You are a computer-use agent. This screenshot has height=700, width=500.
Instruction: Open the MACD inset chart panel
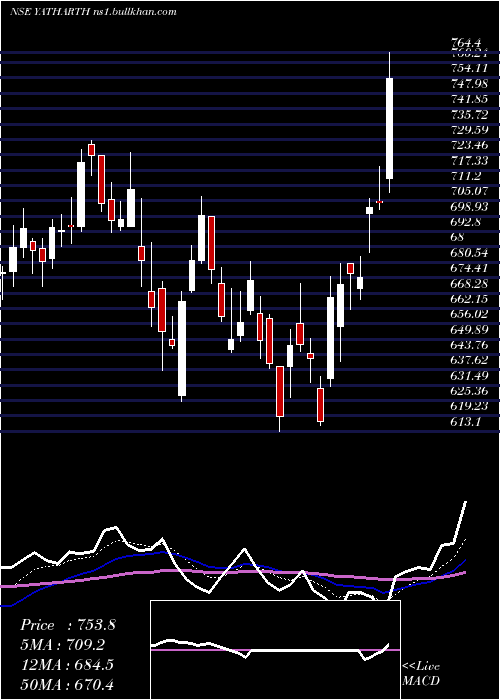pos(275,650)
